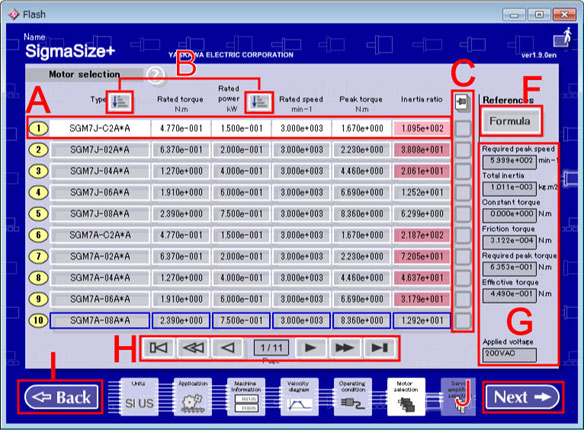Check the box for SGM7J-06A*A row
This screenshot has width=584, height=430.
[463, 193]
